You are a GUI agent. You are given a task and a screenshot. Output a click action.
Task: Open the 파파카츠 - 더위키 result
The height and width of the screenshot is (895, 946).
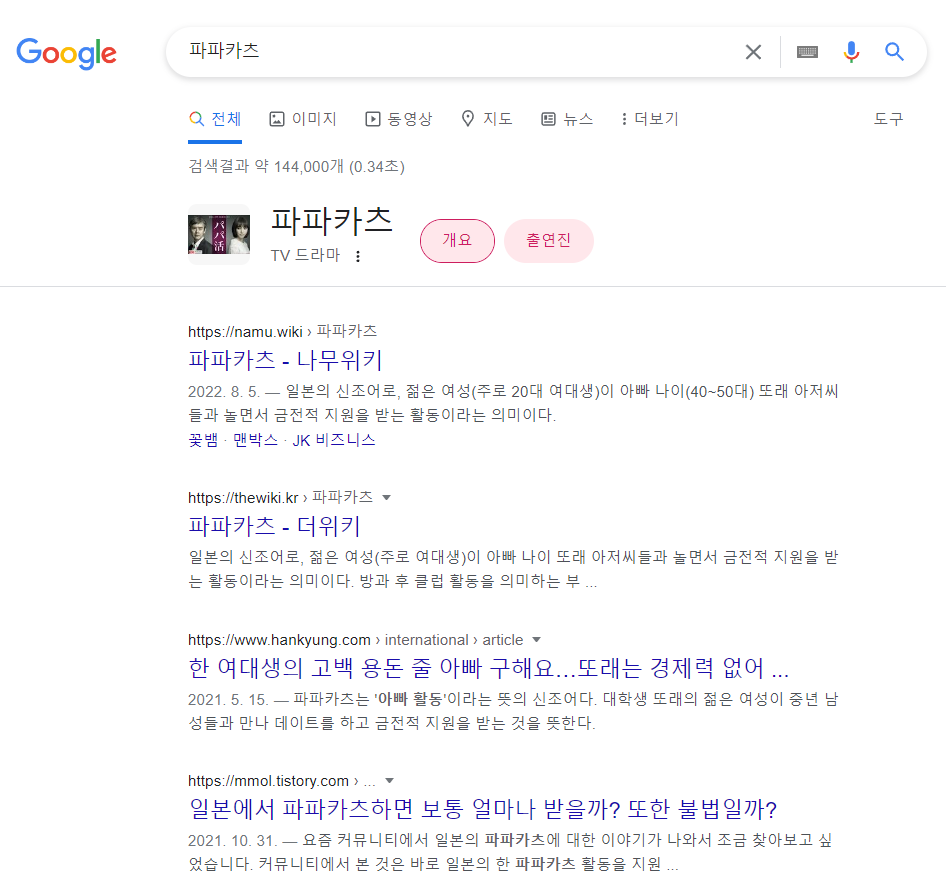point(275,526)
